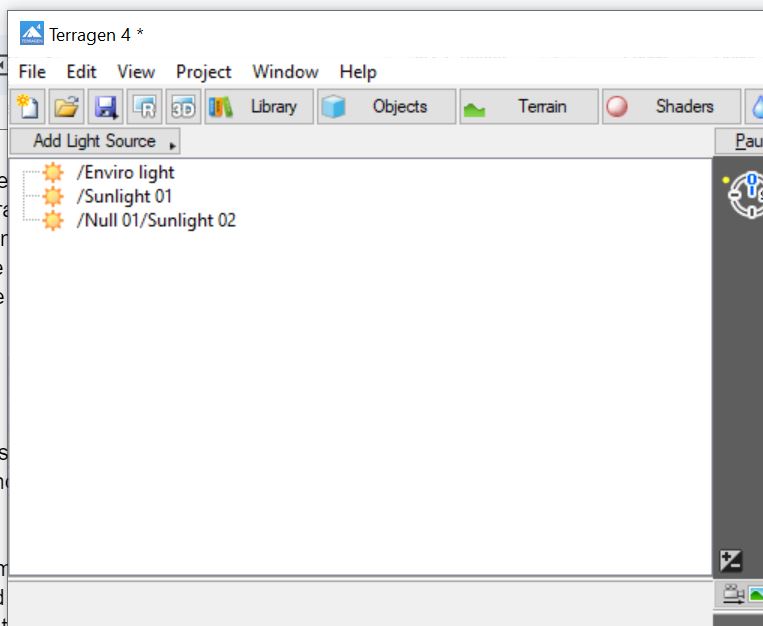Click the Terragen 4 app icon in title bar
Image resolution: width=763 pixels, height=626 pixels.
(x=32, y=34)
